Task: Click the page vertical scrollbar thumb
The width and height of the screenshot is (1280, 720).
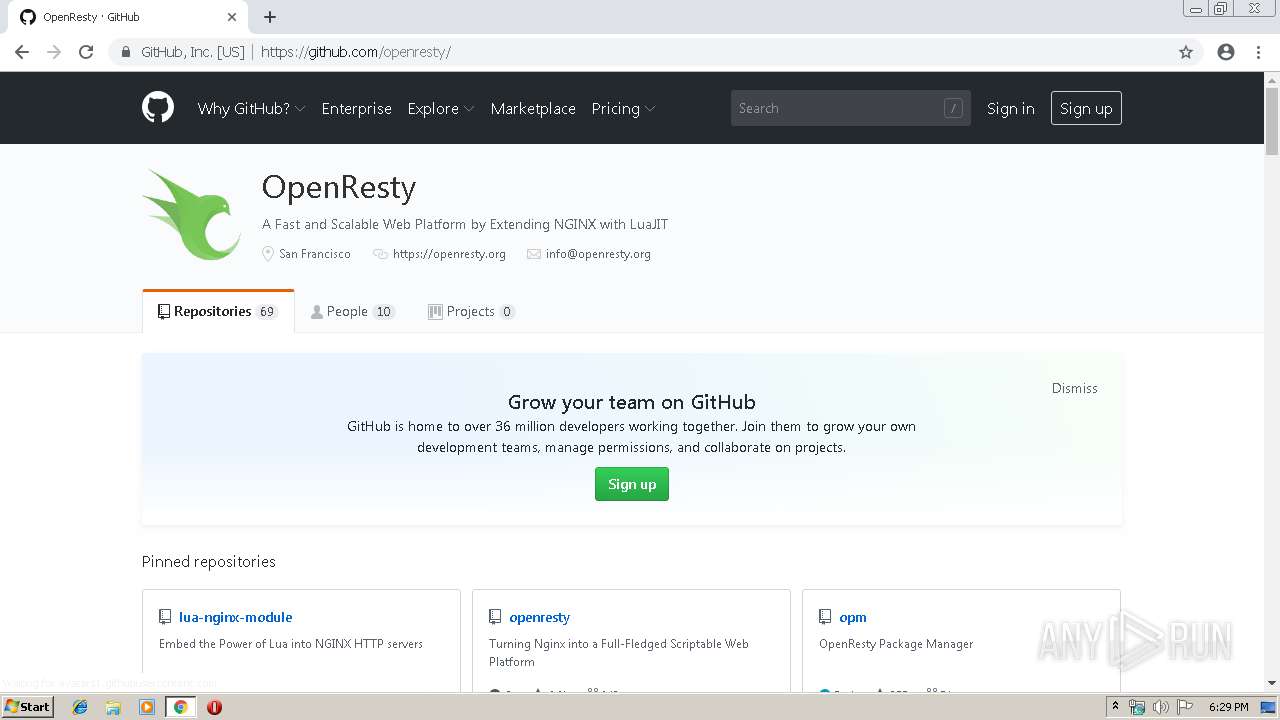Action: click(1272, 121)
